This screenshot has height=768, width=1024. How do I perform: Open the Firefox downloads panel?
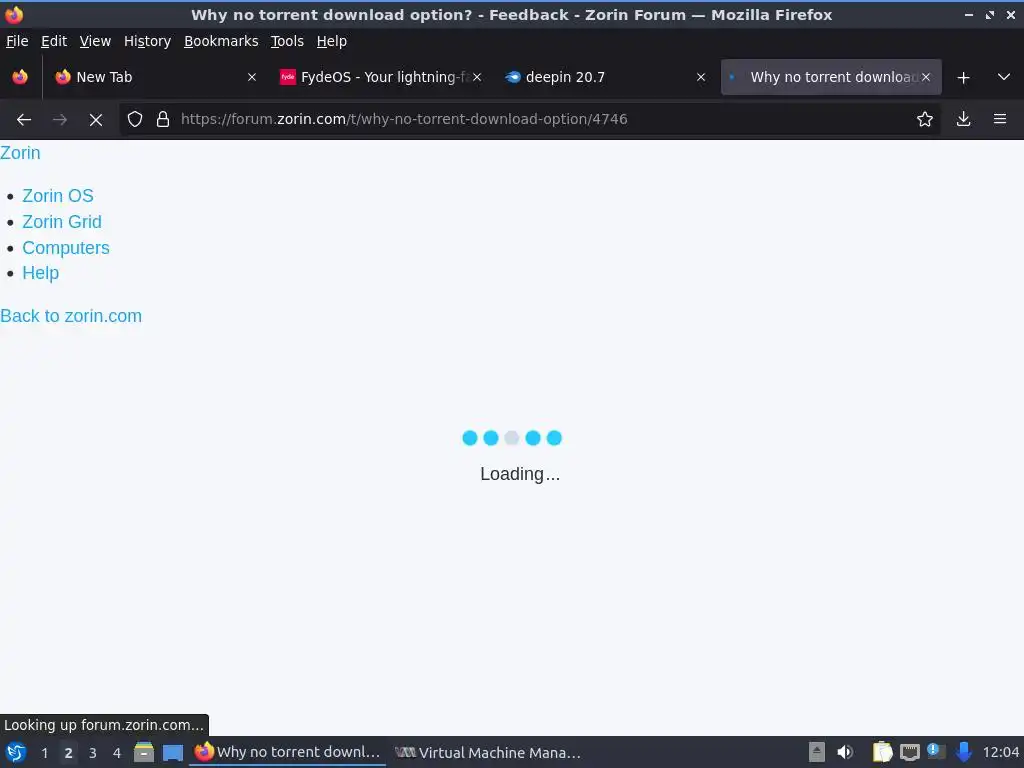[x=963, y=119]
